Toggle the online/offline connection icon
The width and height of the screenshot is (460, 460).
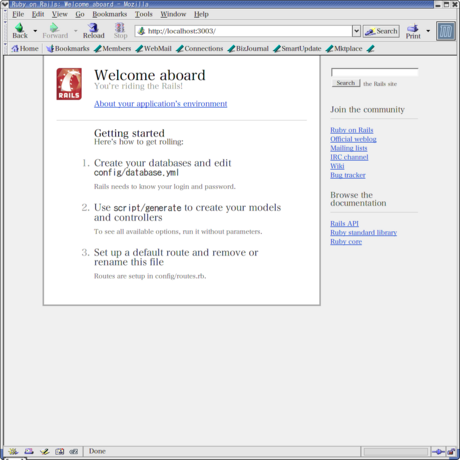[x=438, y=452]
